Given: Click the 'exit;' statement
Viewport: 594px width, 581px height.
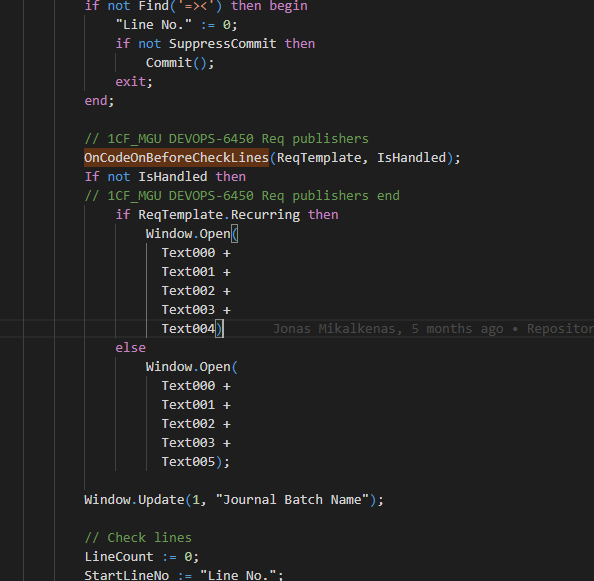Looking at the screenshot, I should (x=134, y=82).
